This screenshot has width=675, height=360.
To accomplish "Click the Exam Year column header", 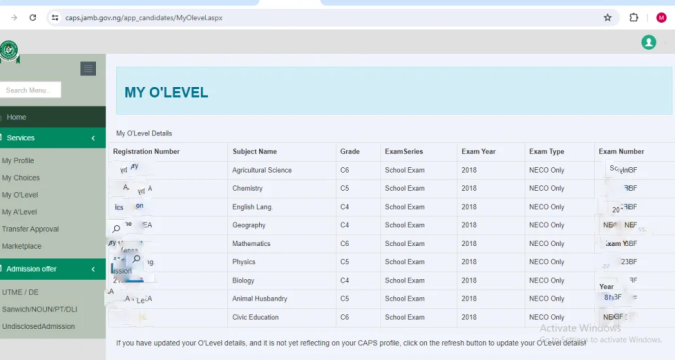I will [x=479, y=152].
